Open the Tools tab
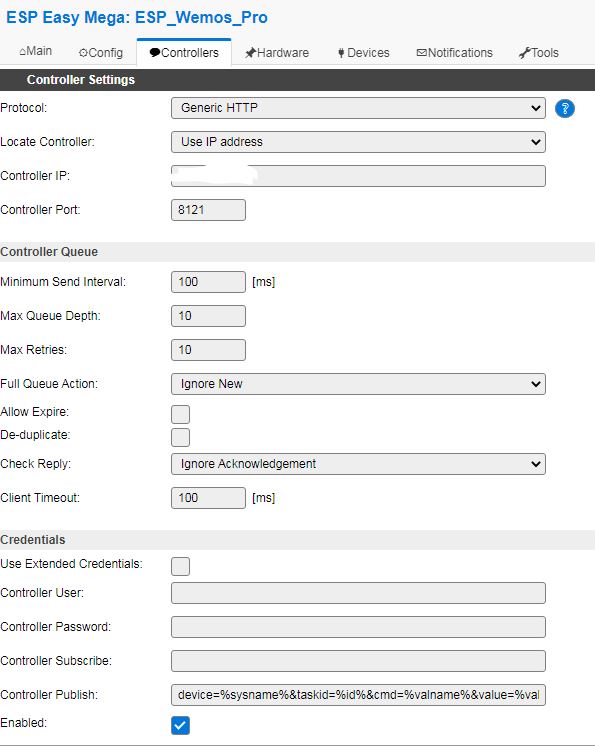 [538, 53]
